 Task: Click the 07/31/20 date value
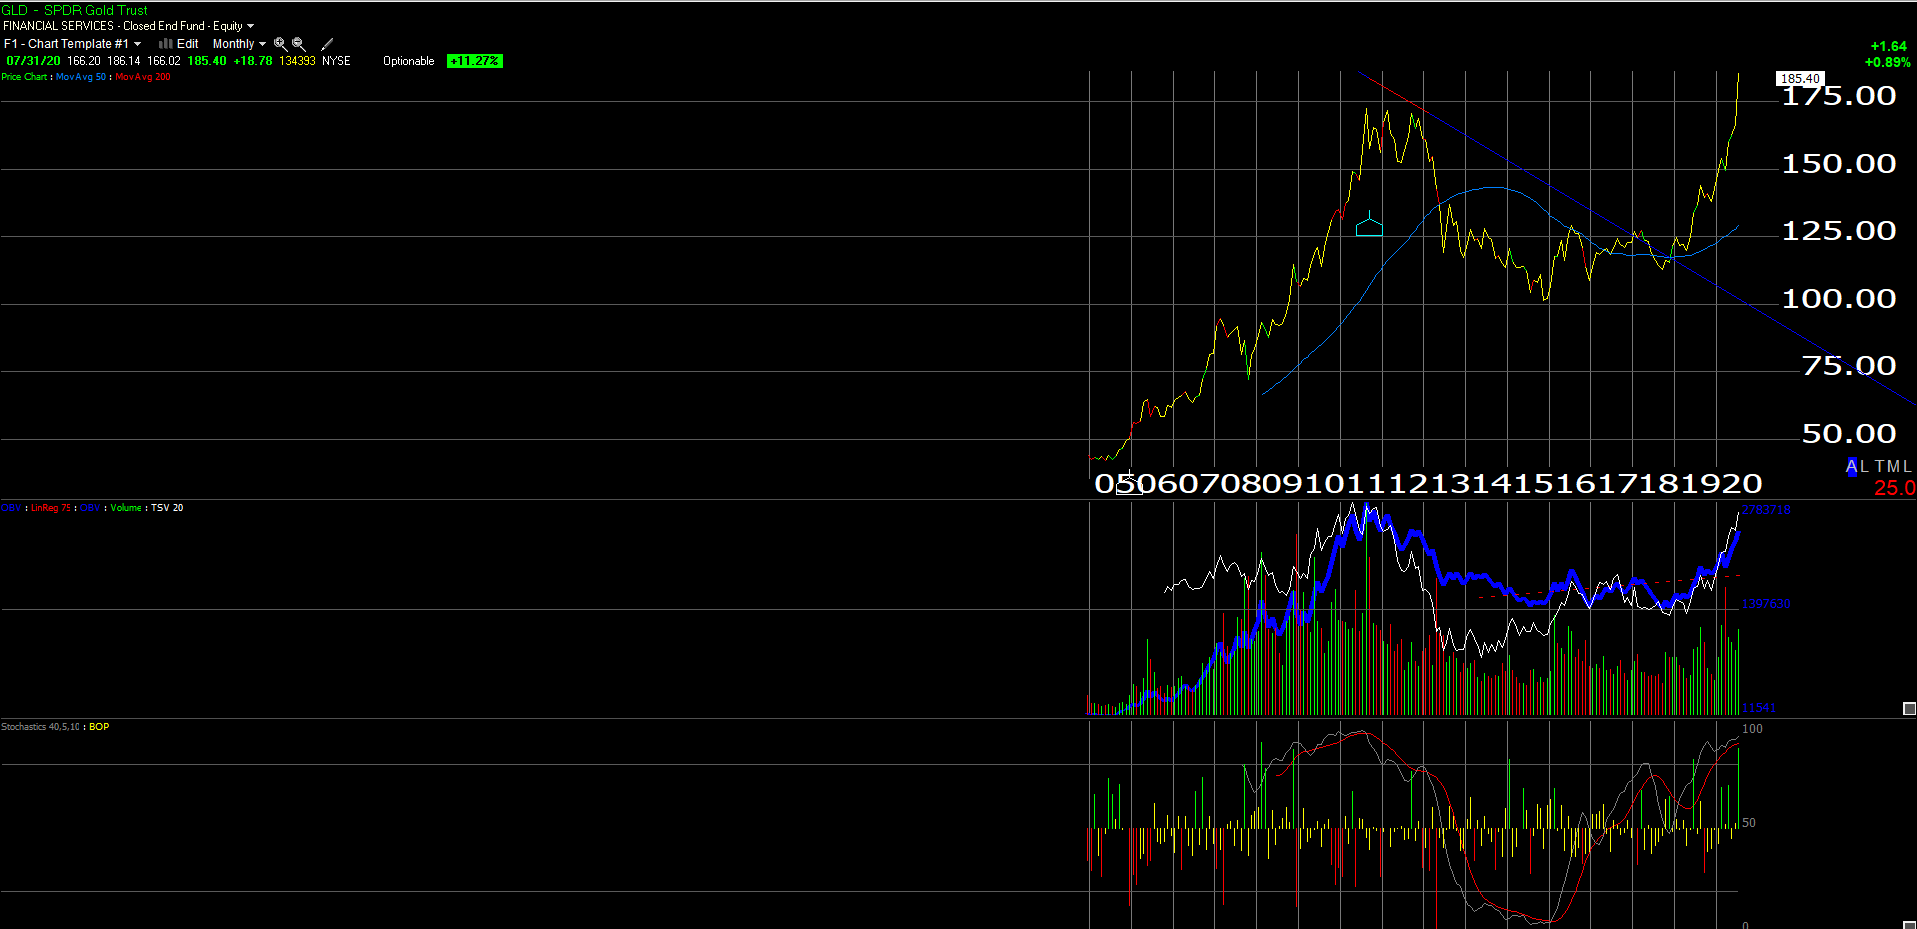[x=33, y=61]
